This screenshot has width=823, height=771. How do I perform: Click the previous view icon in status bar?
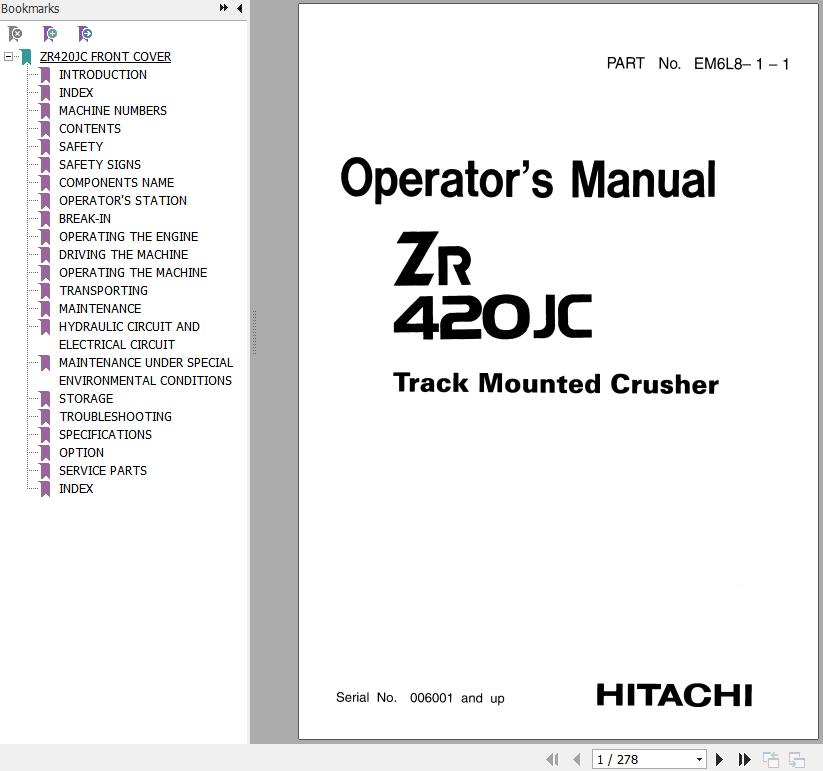tap(771, 759)
